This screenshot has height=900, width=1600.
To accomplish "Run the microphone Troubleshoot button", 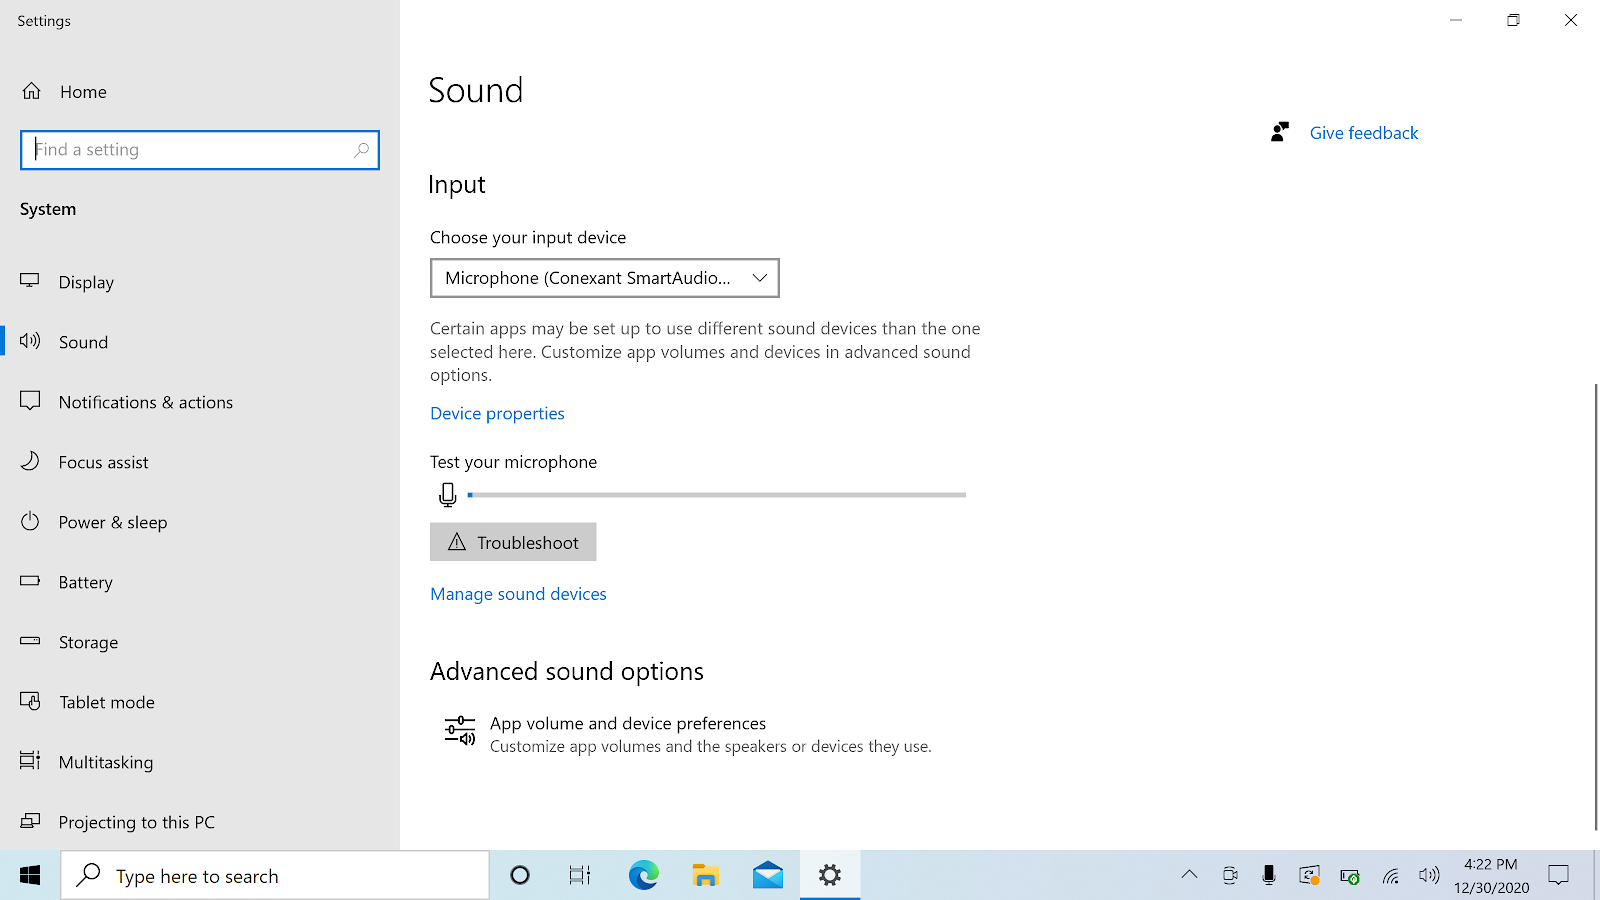I will (513, 542).
